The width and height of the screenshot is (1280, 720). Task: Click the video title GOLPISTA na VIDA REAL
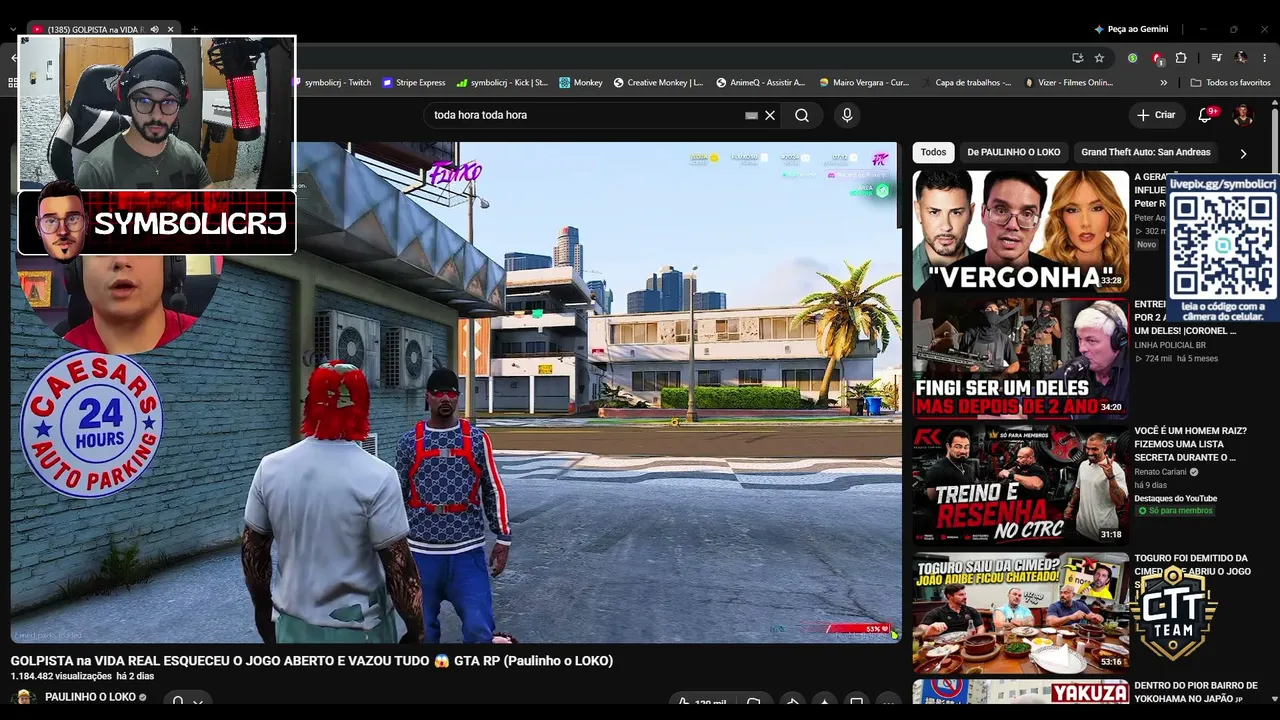pos(312,661)
